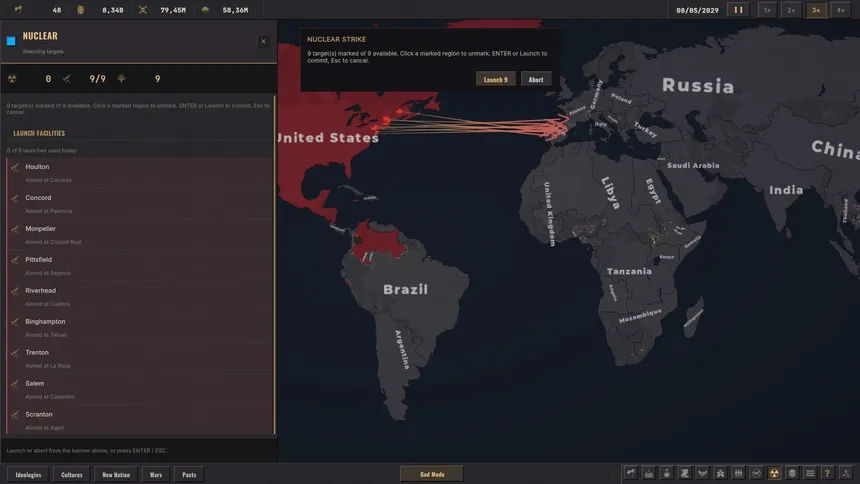Screen dimensions: 860x484
Task: Click the launch facilities list scrollbar
Action: coord(275,266)
